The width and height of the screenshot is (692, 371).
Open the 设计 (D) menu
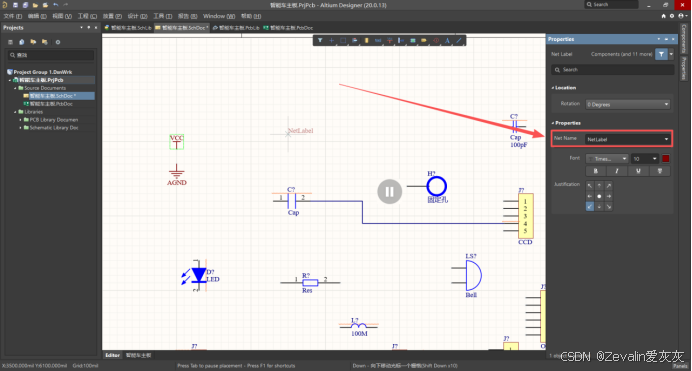pos(137,16)
